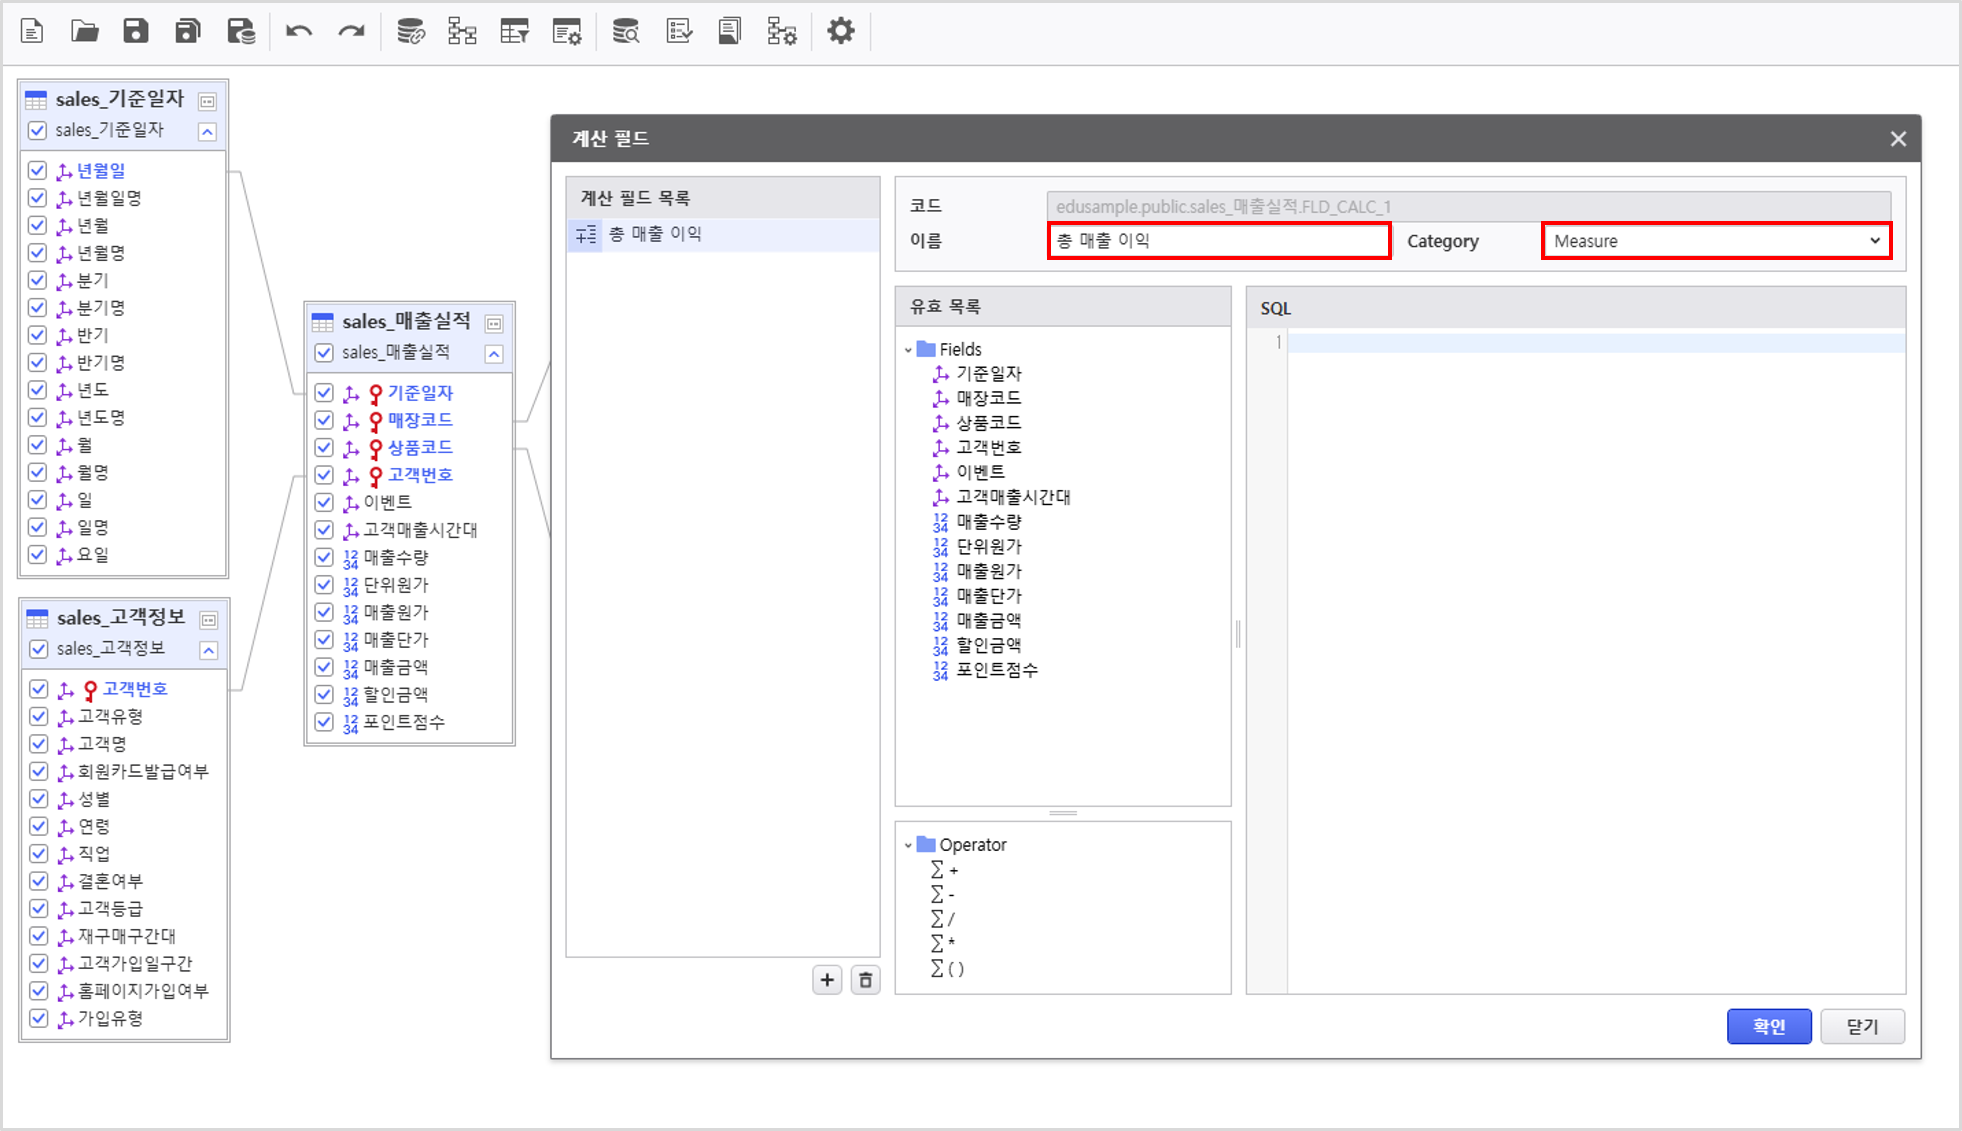The image size is (1962, 1131).
Task: Uncheck the 포인트점수 checkbox in sales_매출실적
Action: coord(324,721)
